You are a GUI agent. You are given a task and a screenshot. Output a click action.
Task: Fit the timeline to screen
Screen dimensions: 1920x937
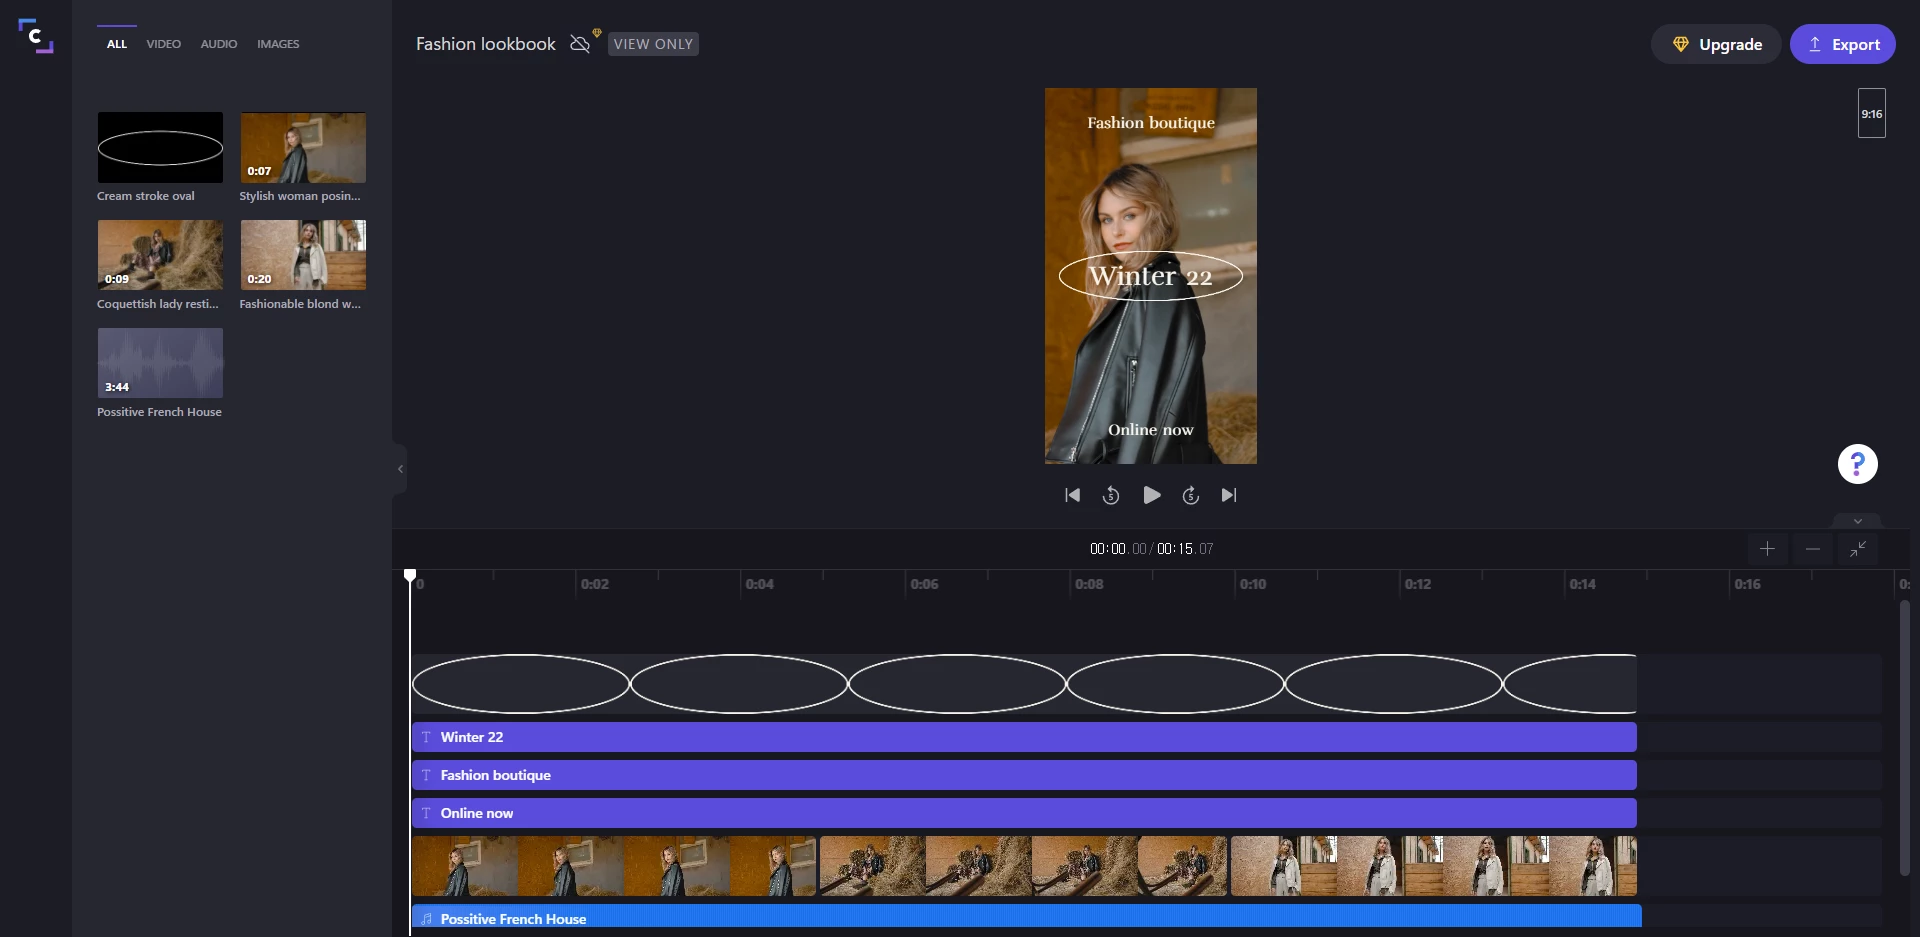coord(1858,549)
